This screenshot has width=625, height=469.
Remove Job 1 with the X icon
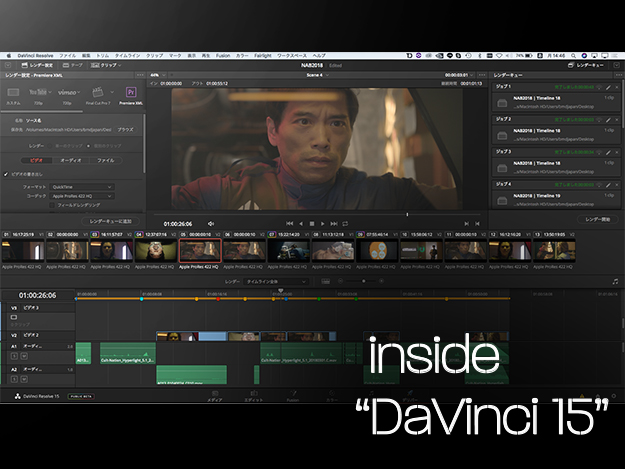click(617, 87)
